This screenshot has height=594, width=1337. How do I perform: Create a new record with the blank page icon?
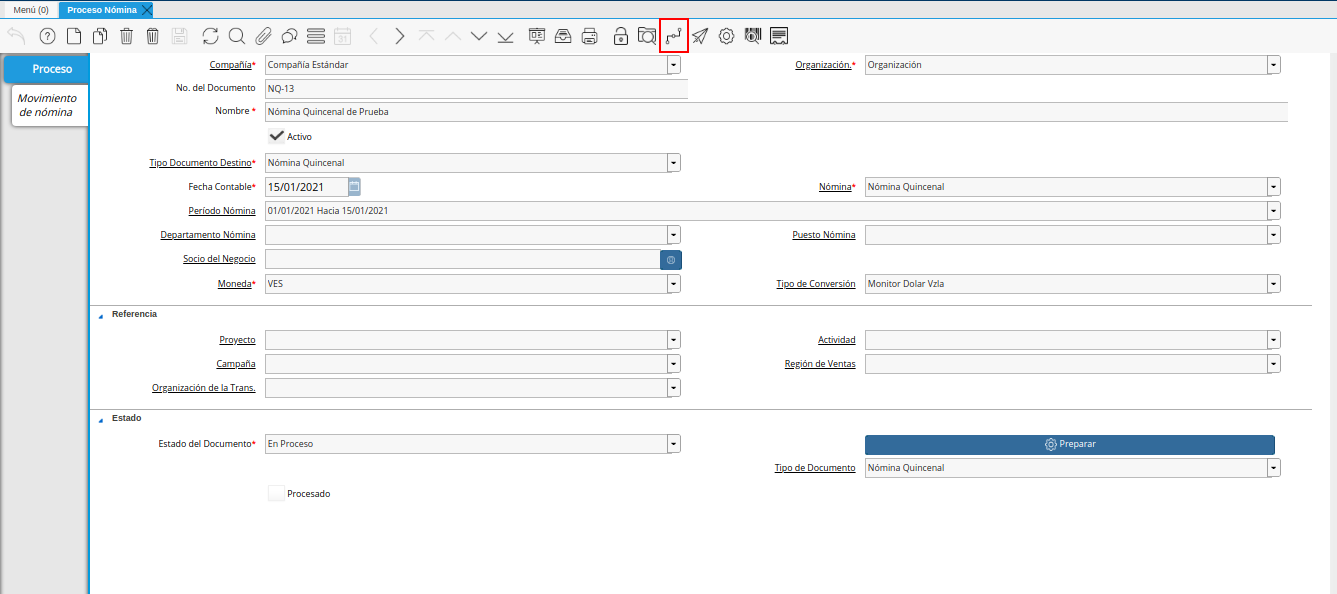(x=74, y=37)
